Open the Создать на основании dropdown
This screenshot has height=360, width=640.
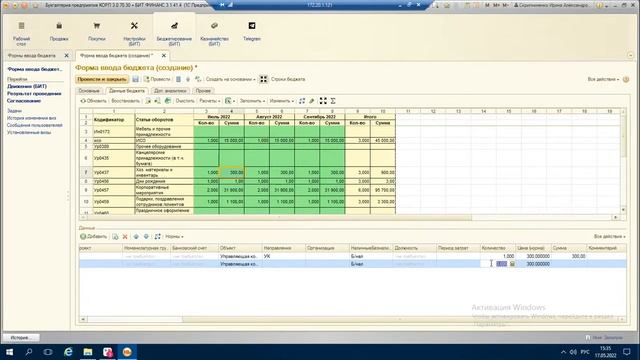pyautogui.click(x=230, y=79)
